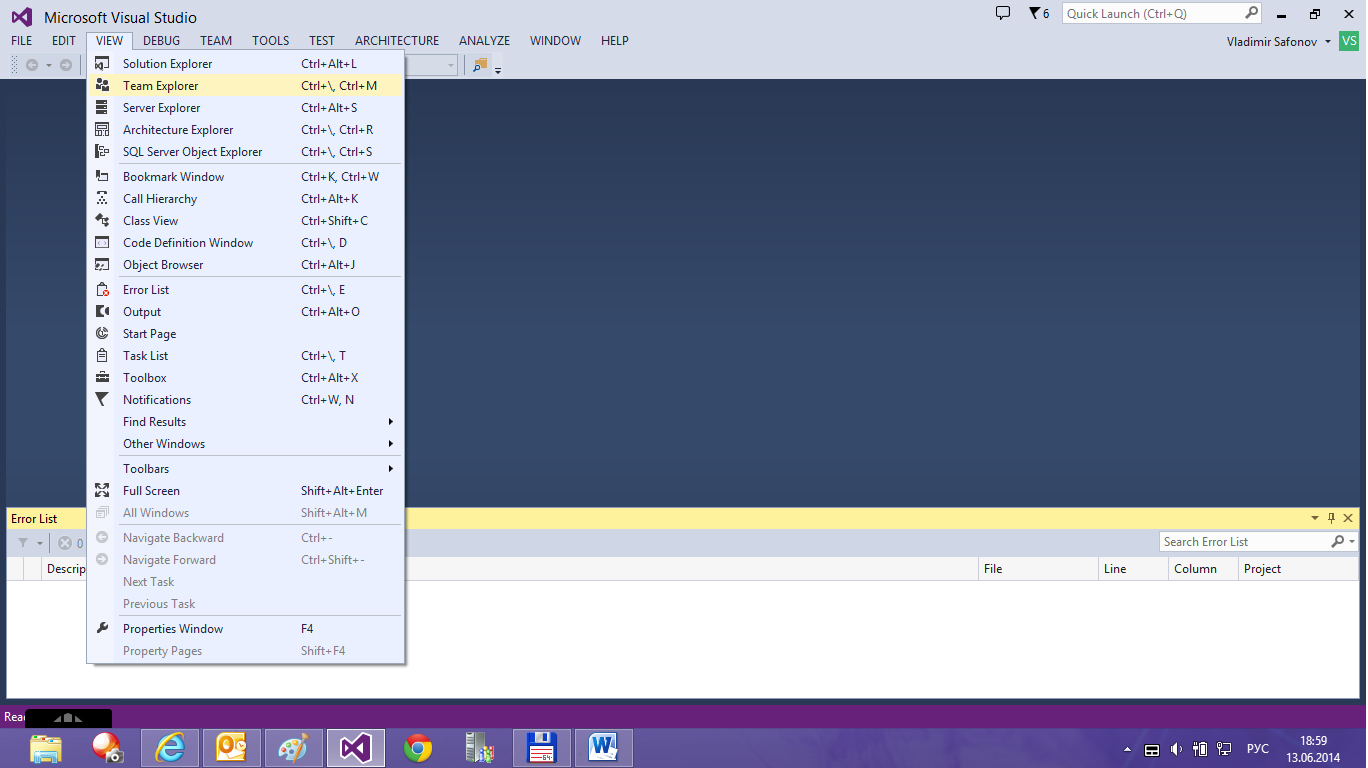Open the Search Error List options dropdown
1368x768 pixels.
click(x=1352, y=542)
